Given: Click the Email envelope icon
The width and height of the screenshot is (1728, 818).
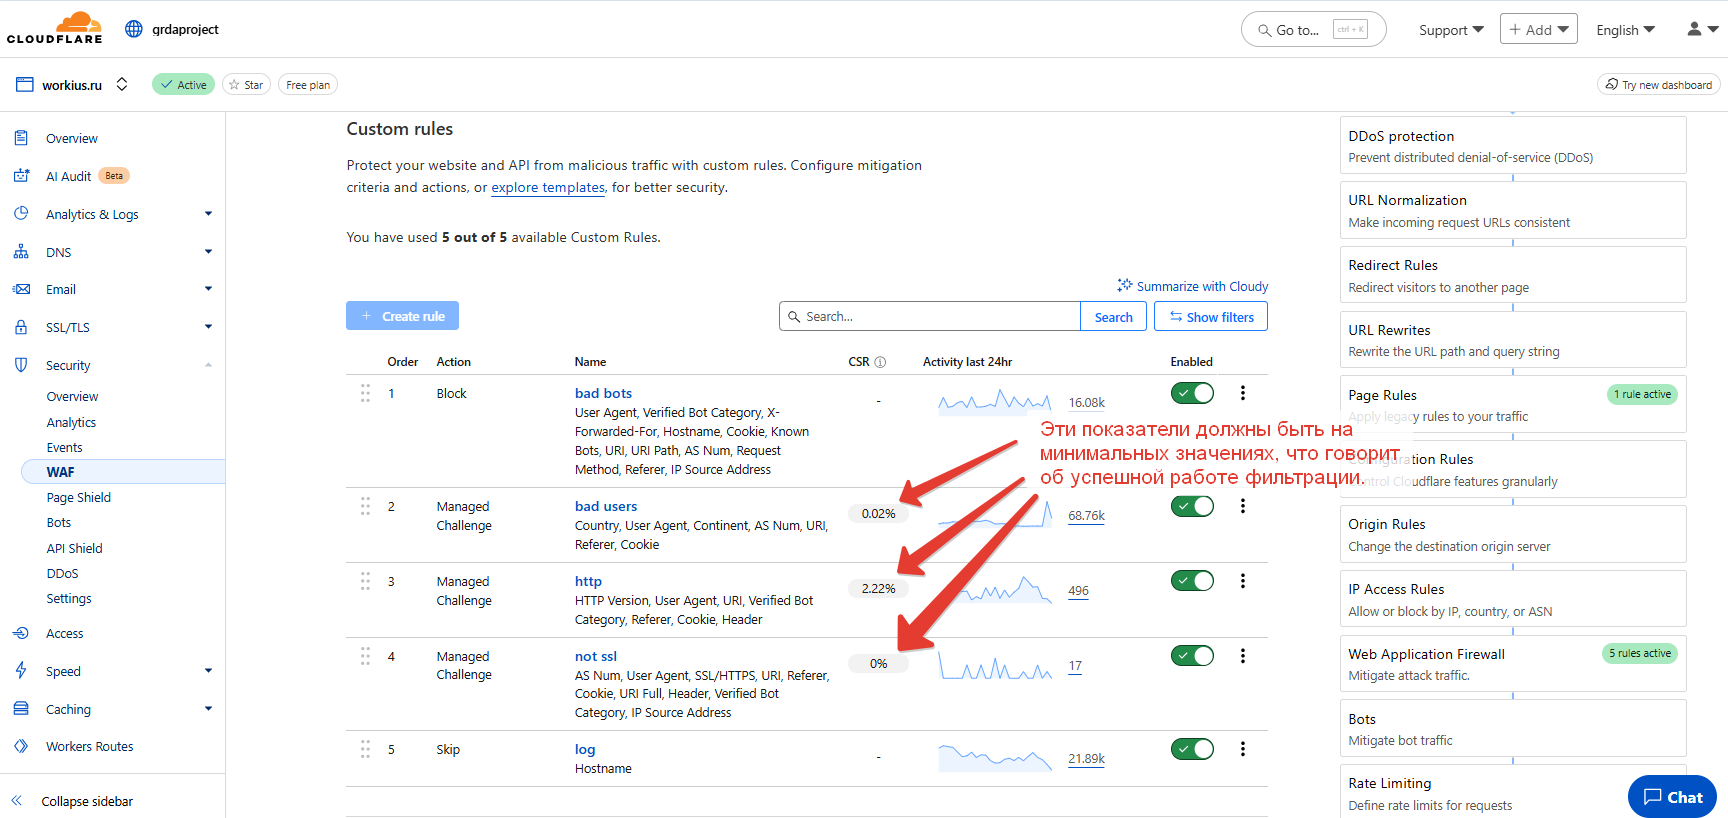Looking at the screenshot, I should [x=21, y=289].
